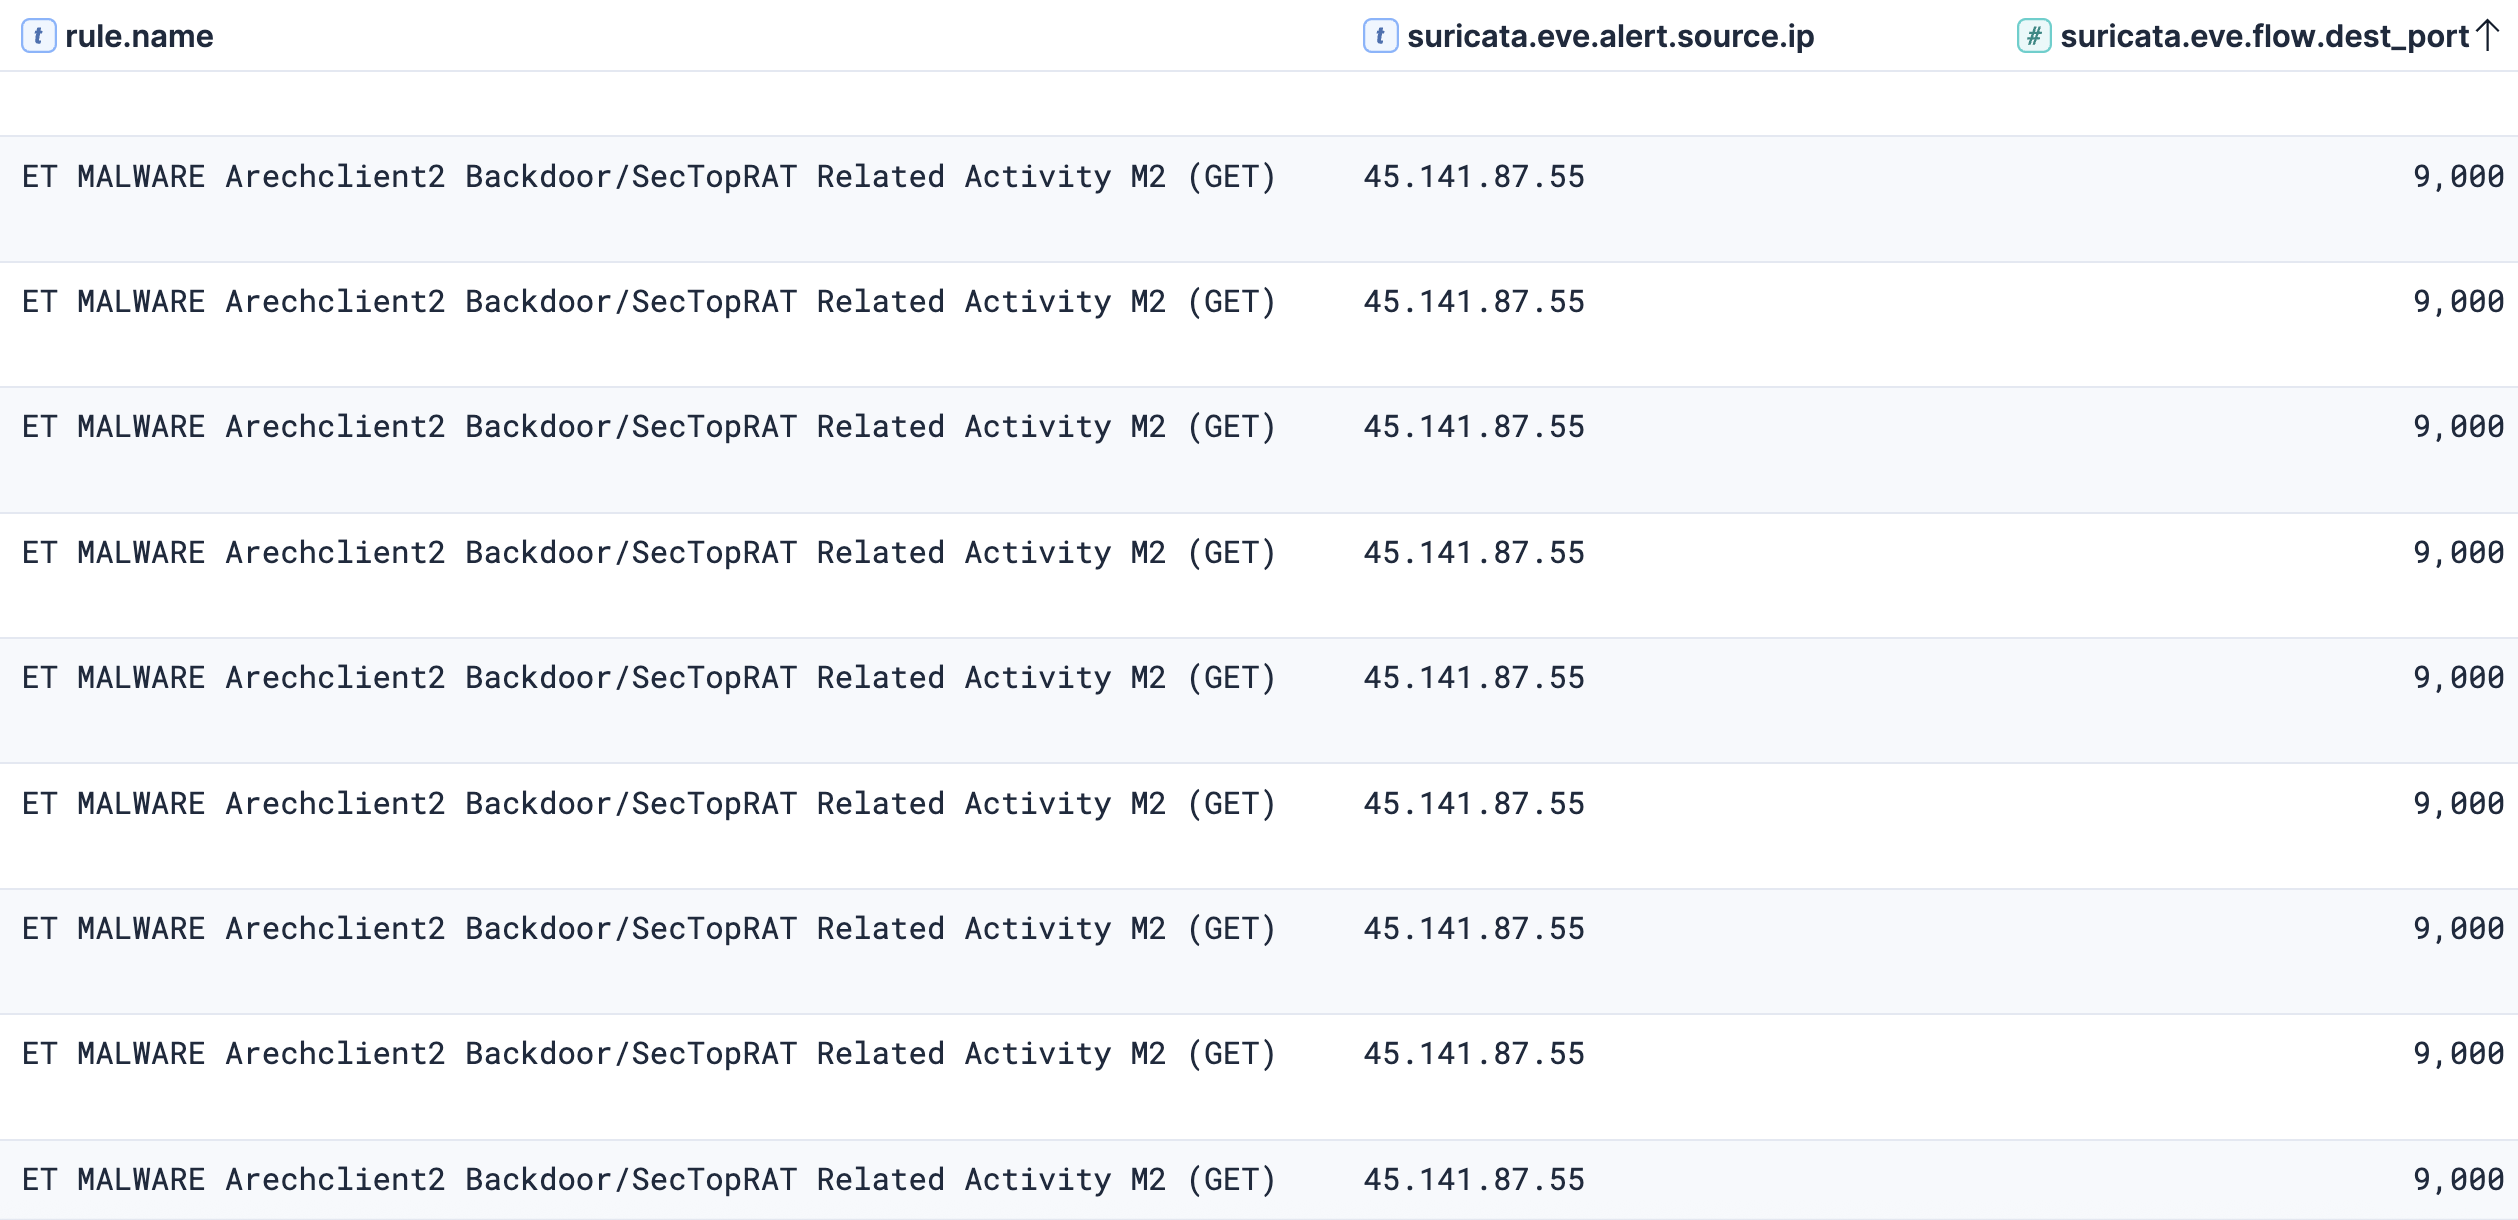
Task: Select the first row's dest port 9,000
Action: [x=2458, y=177]
